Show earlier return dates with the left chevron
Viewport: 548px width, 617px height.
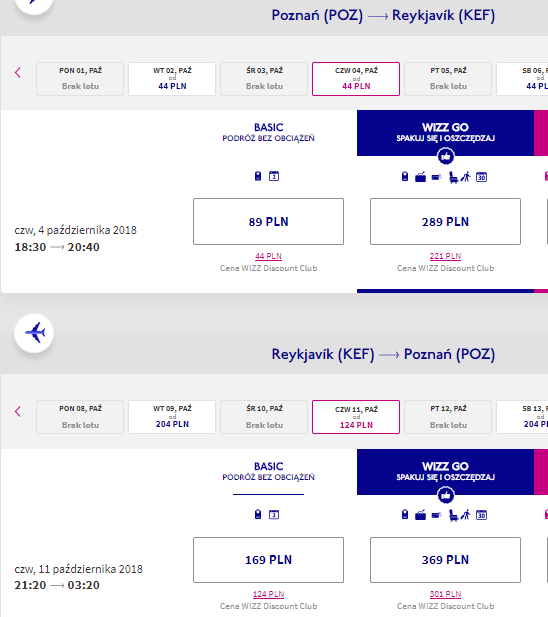18,412
